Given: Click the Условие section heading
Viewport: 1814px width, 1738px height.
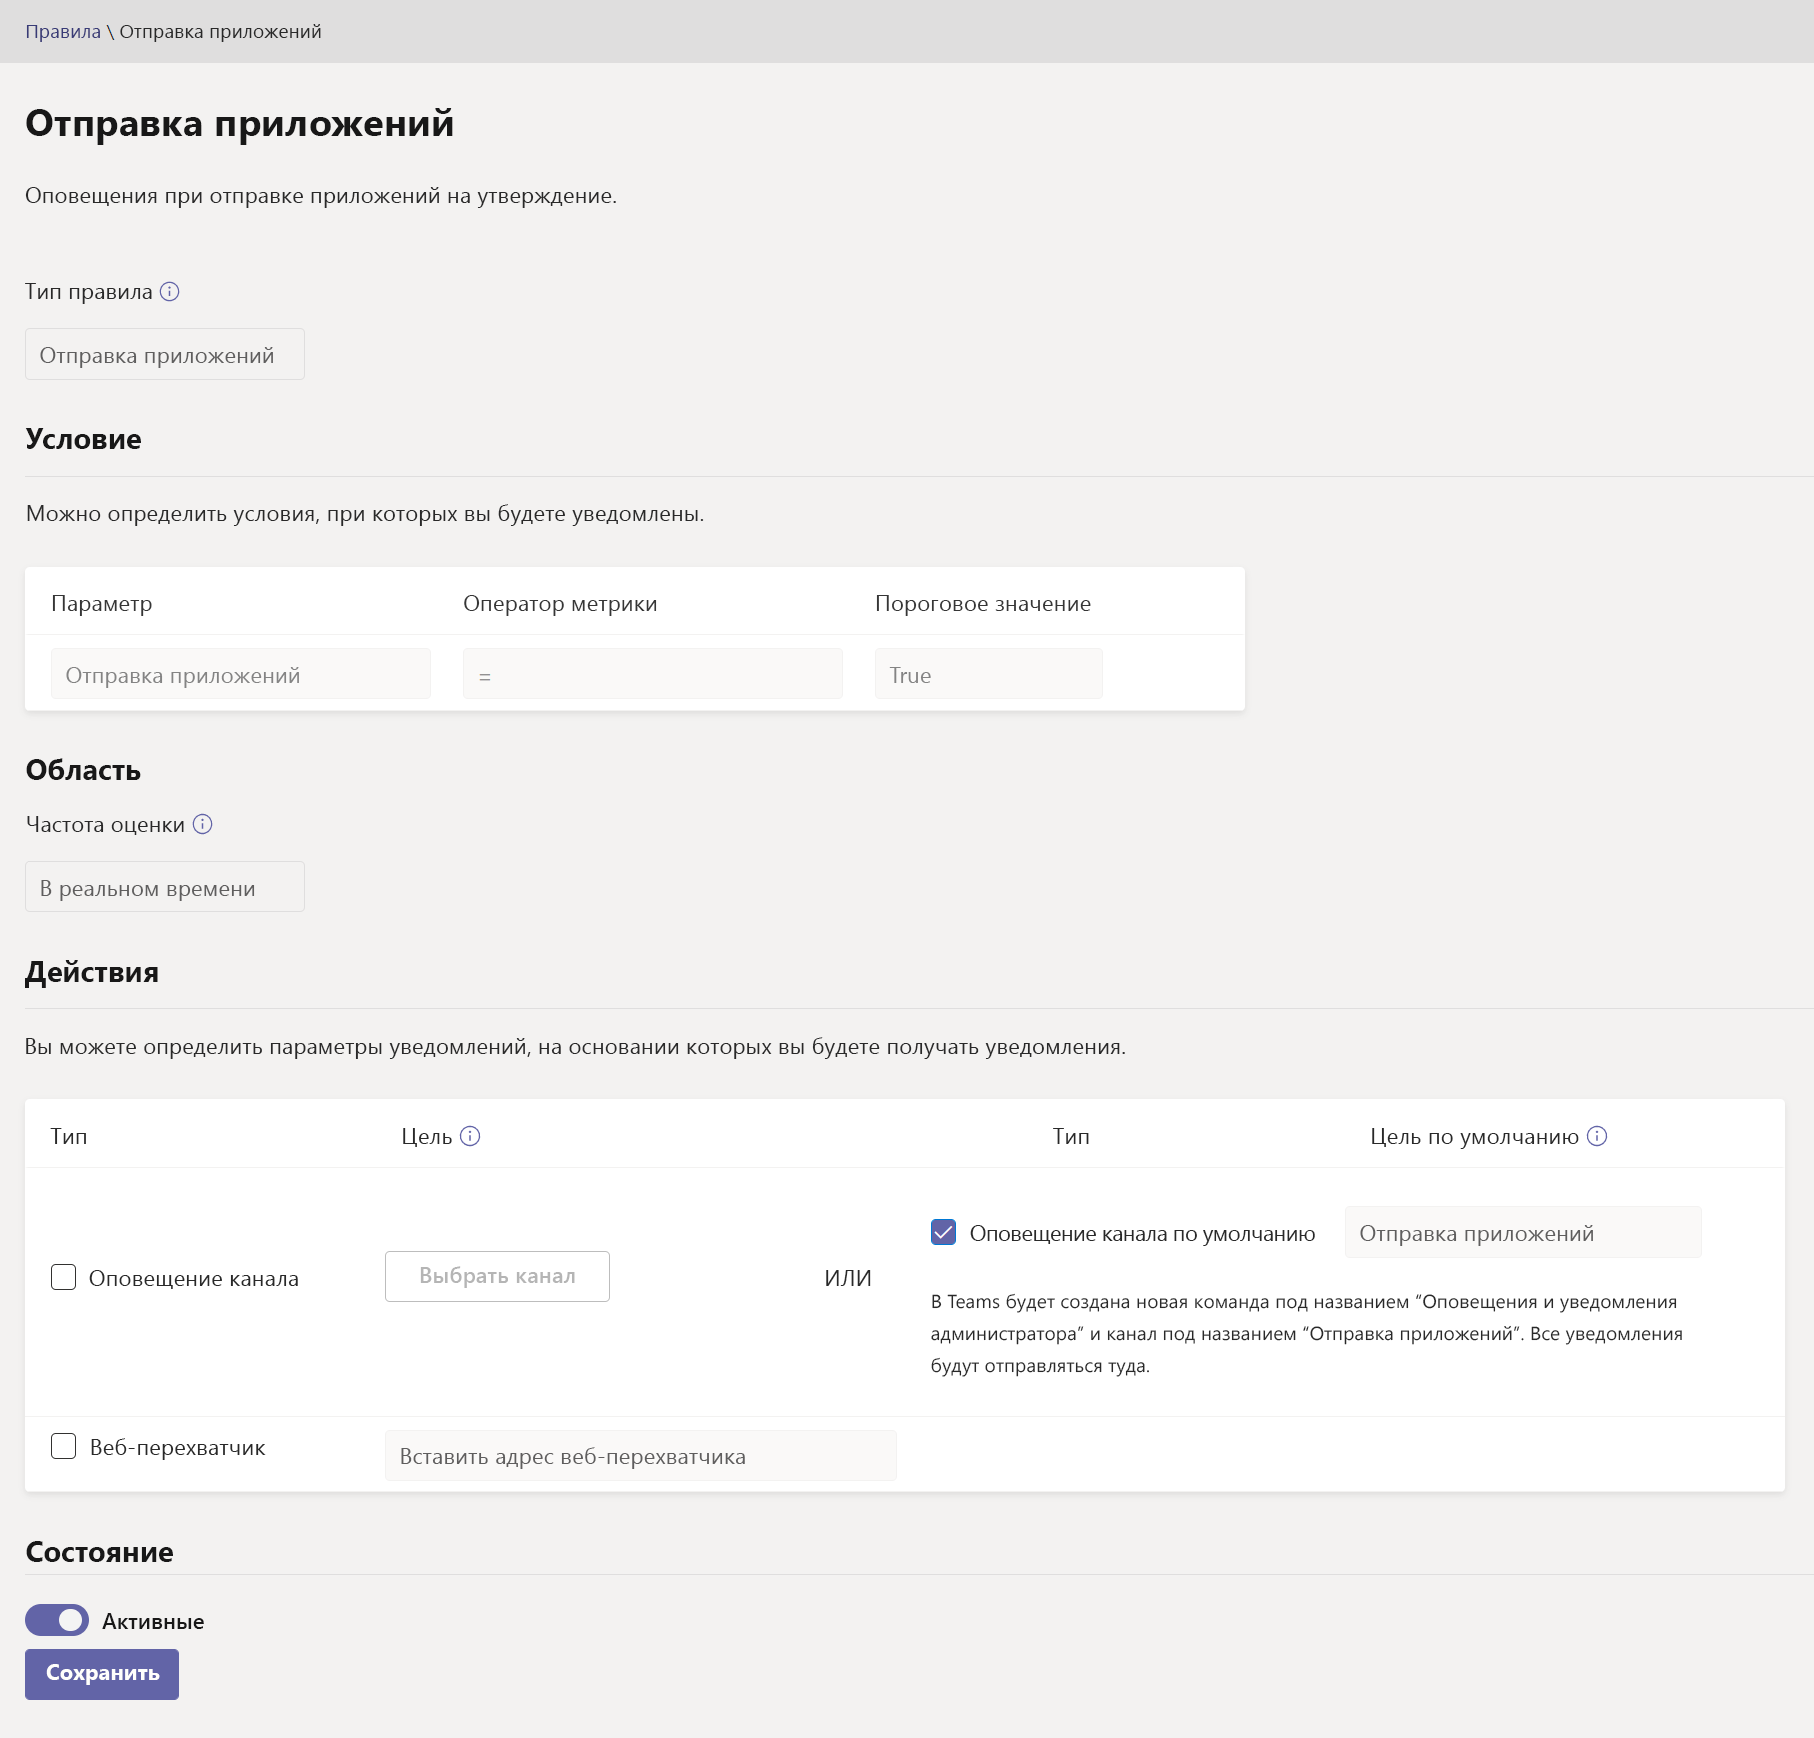Looking at the screenshot, I should 84,439.
